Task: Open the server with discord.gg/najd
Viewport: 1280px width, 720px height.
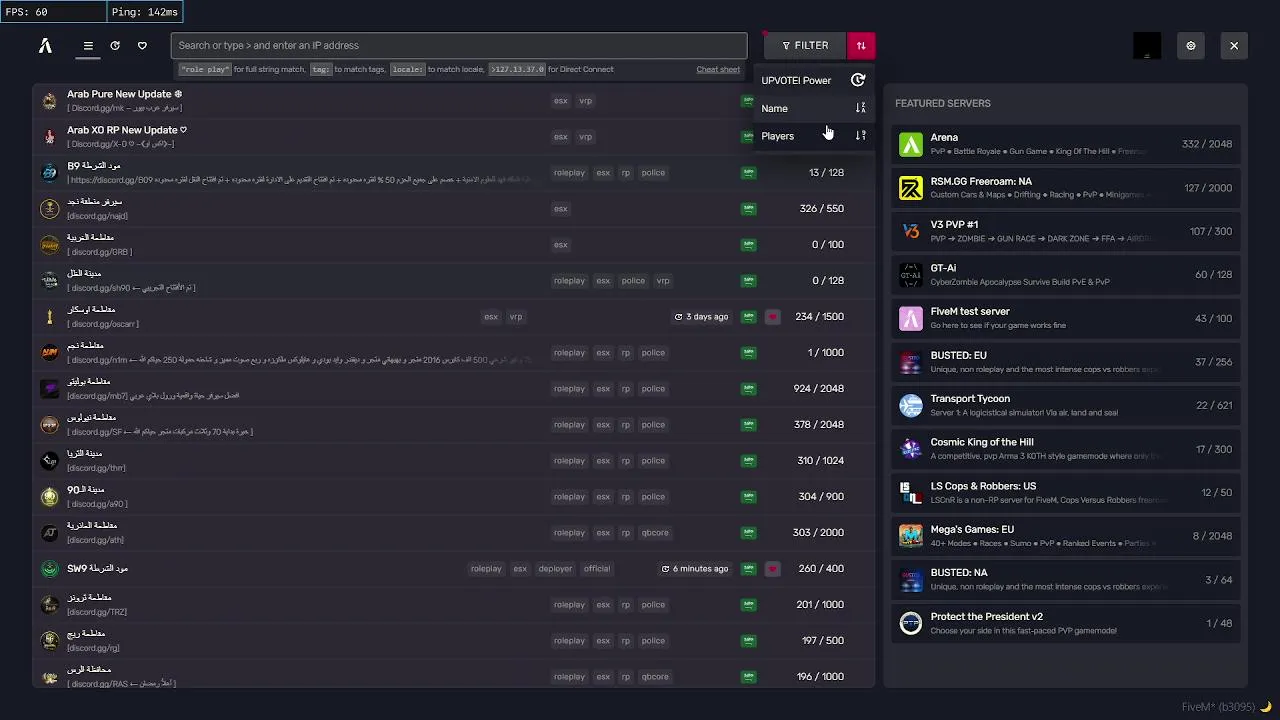Action: (x=455, y=209)
